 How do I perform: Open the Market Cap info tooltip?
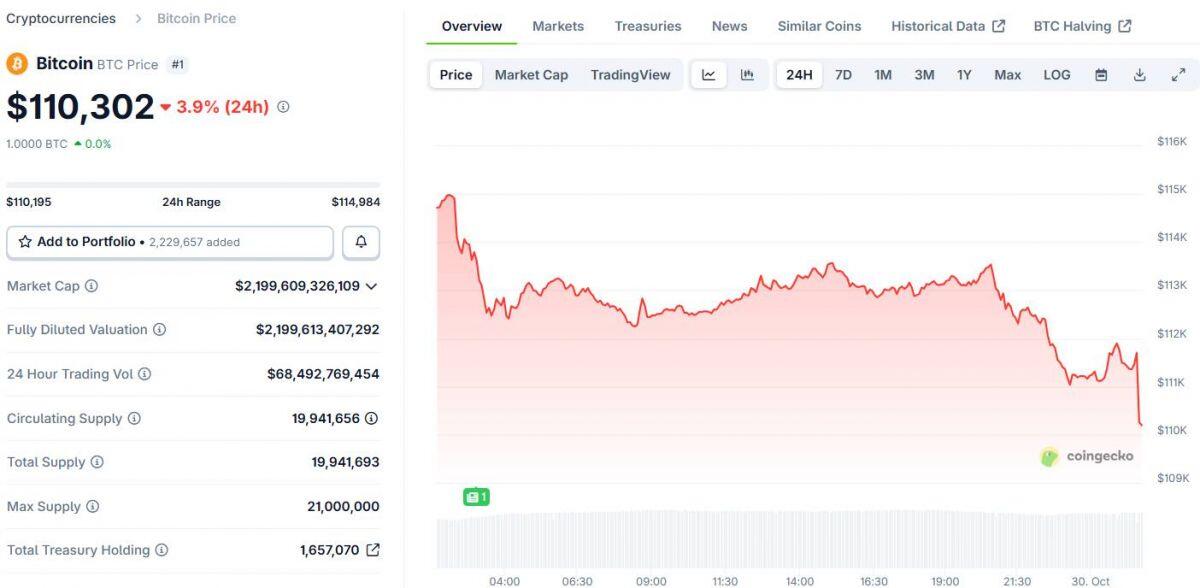coord(91,286)
